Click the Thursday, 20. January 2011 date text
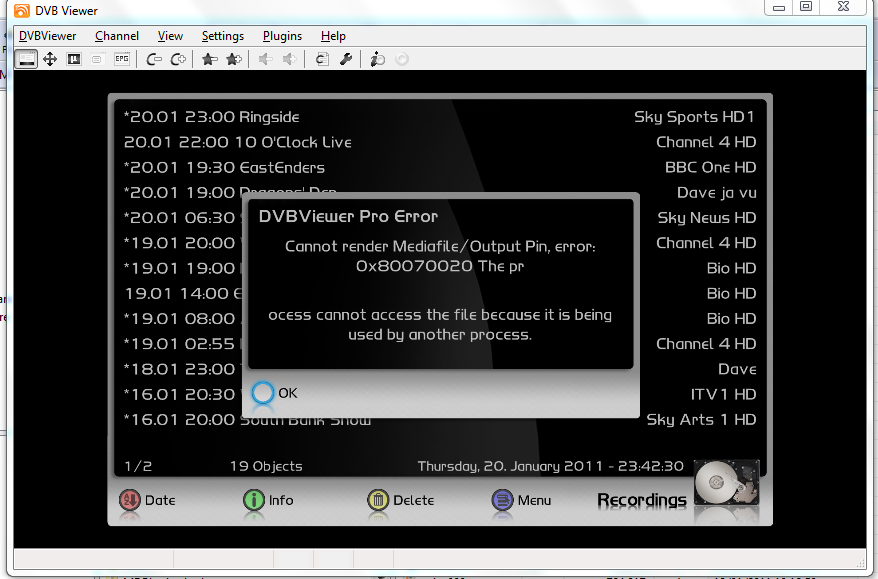Image resolution: width=878 pixels, height=579 pixels. pyautogui.click(x=510, y=466)
